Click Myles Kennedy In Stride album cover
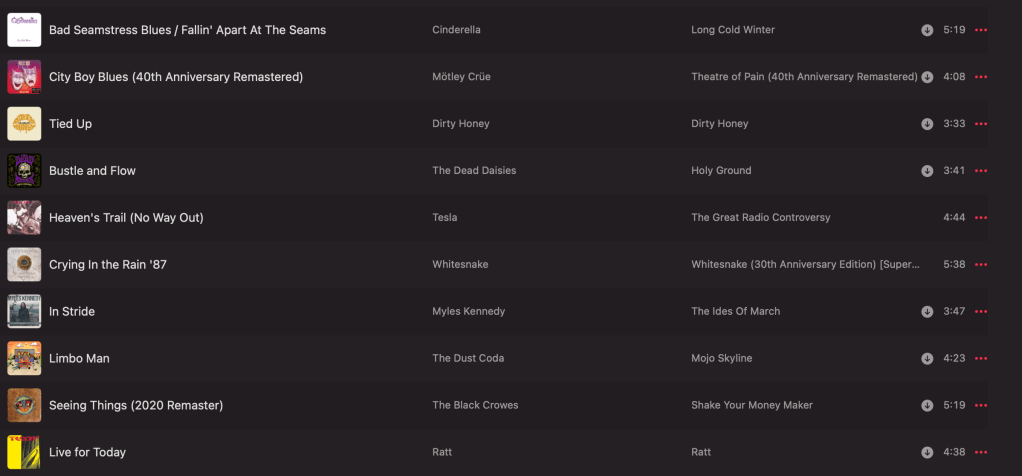 (x=24, y=311)
